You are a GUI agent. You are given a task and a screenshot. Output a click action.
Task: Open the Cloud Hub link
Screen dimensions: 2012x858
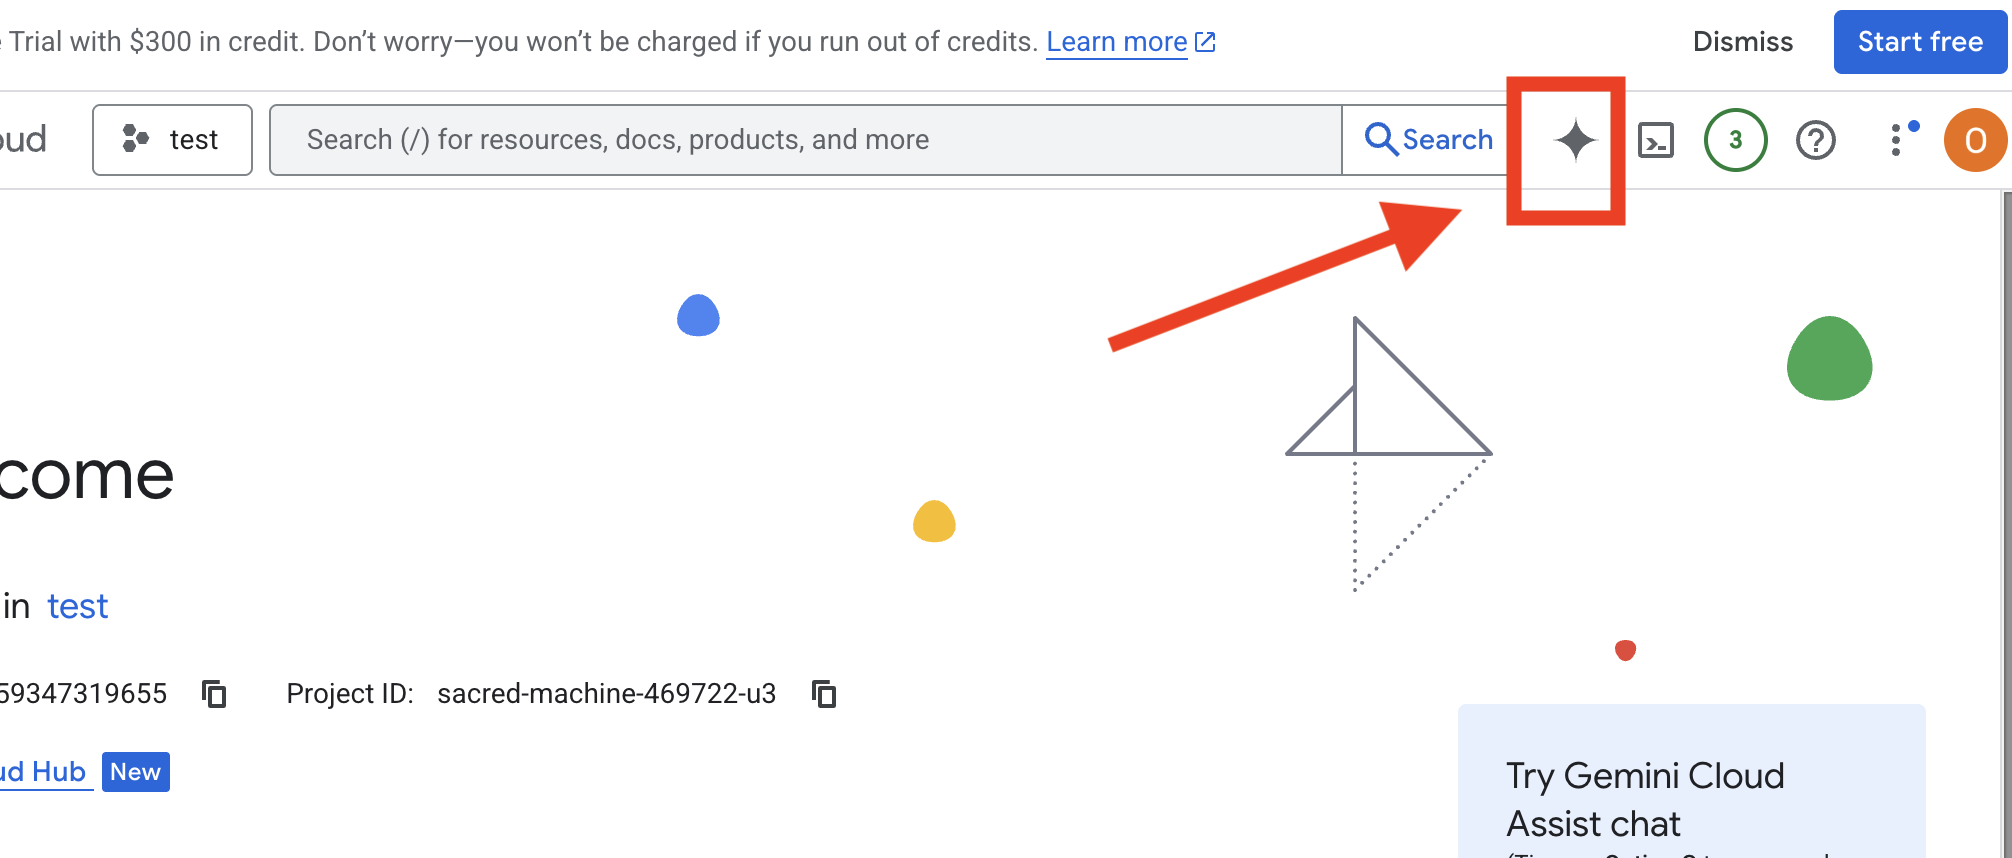[44, 772]
